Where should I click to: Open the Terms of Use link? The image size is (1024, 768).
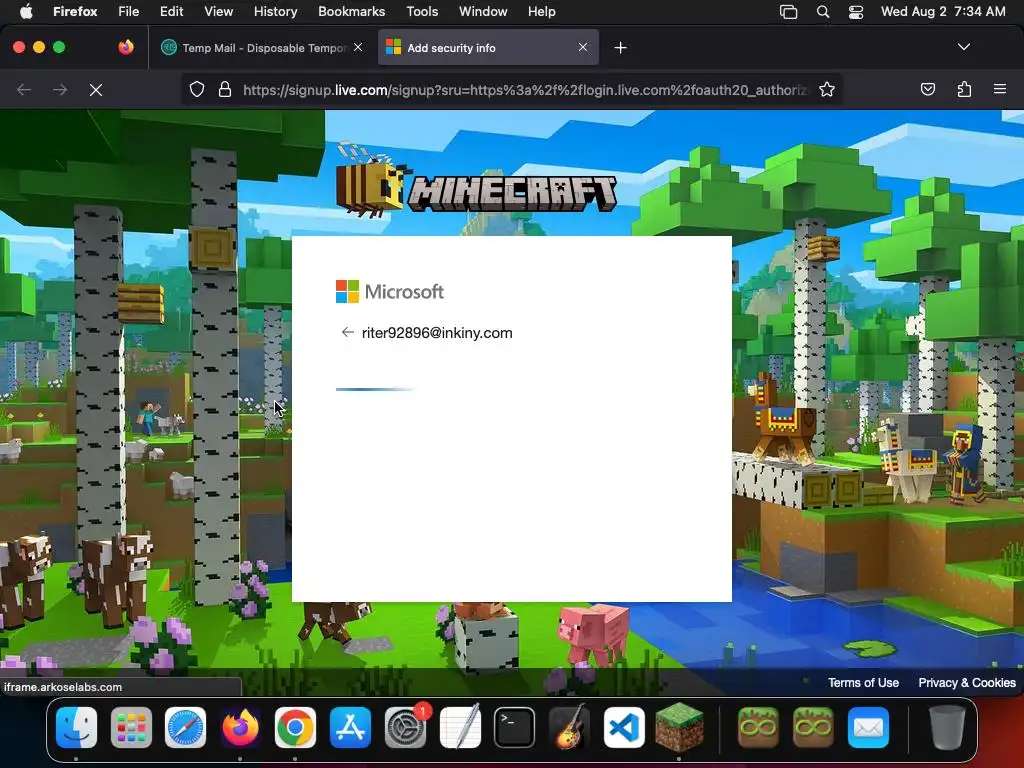[x=863, y=682]
